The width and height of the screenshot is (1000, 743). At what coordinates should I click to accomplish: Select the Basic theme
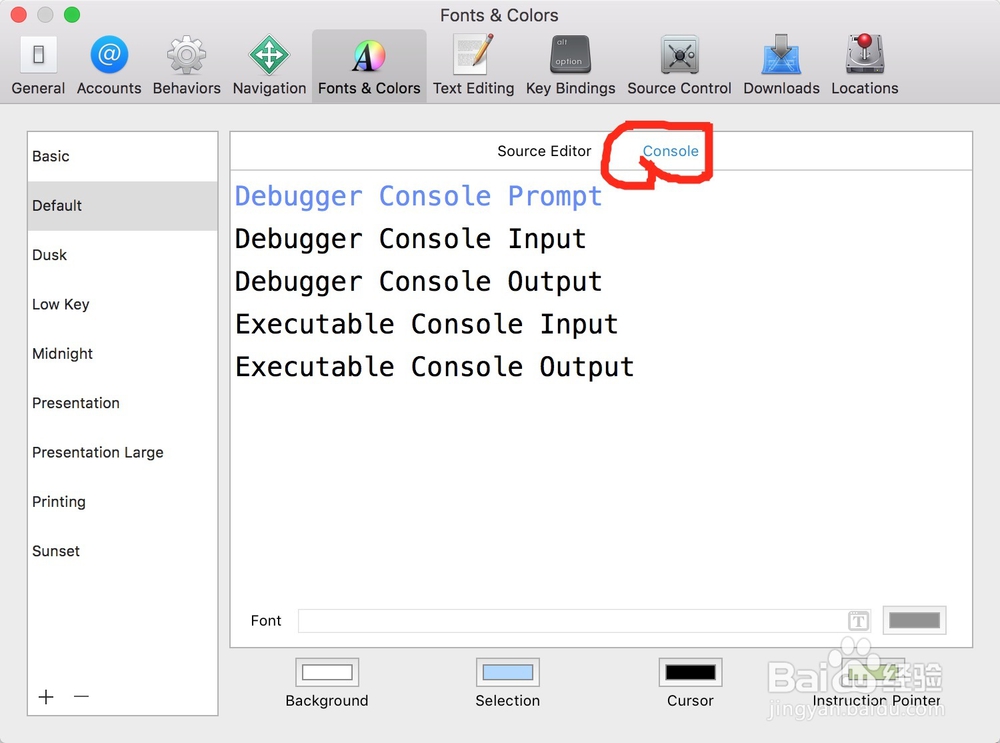[122, 156]
